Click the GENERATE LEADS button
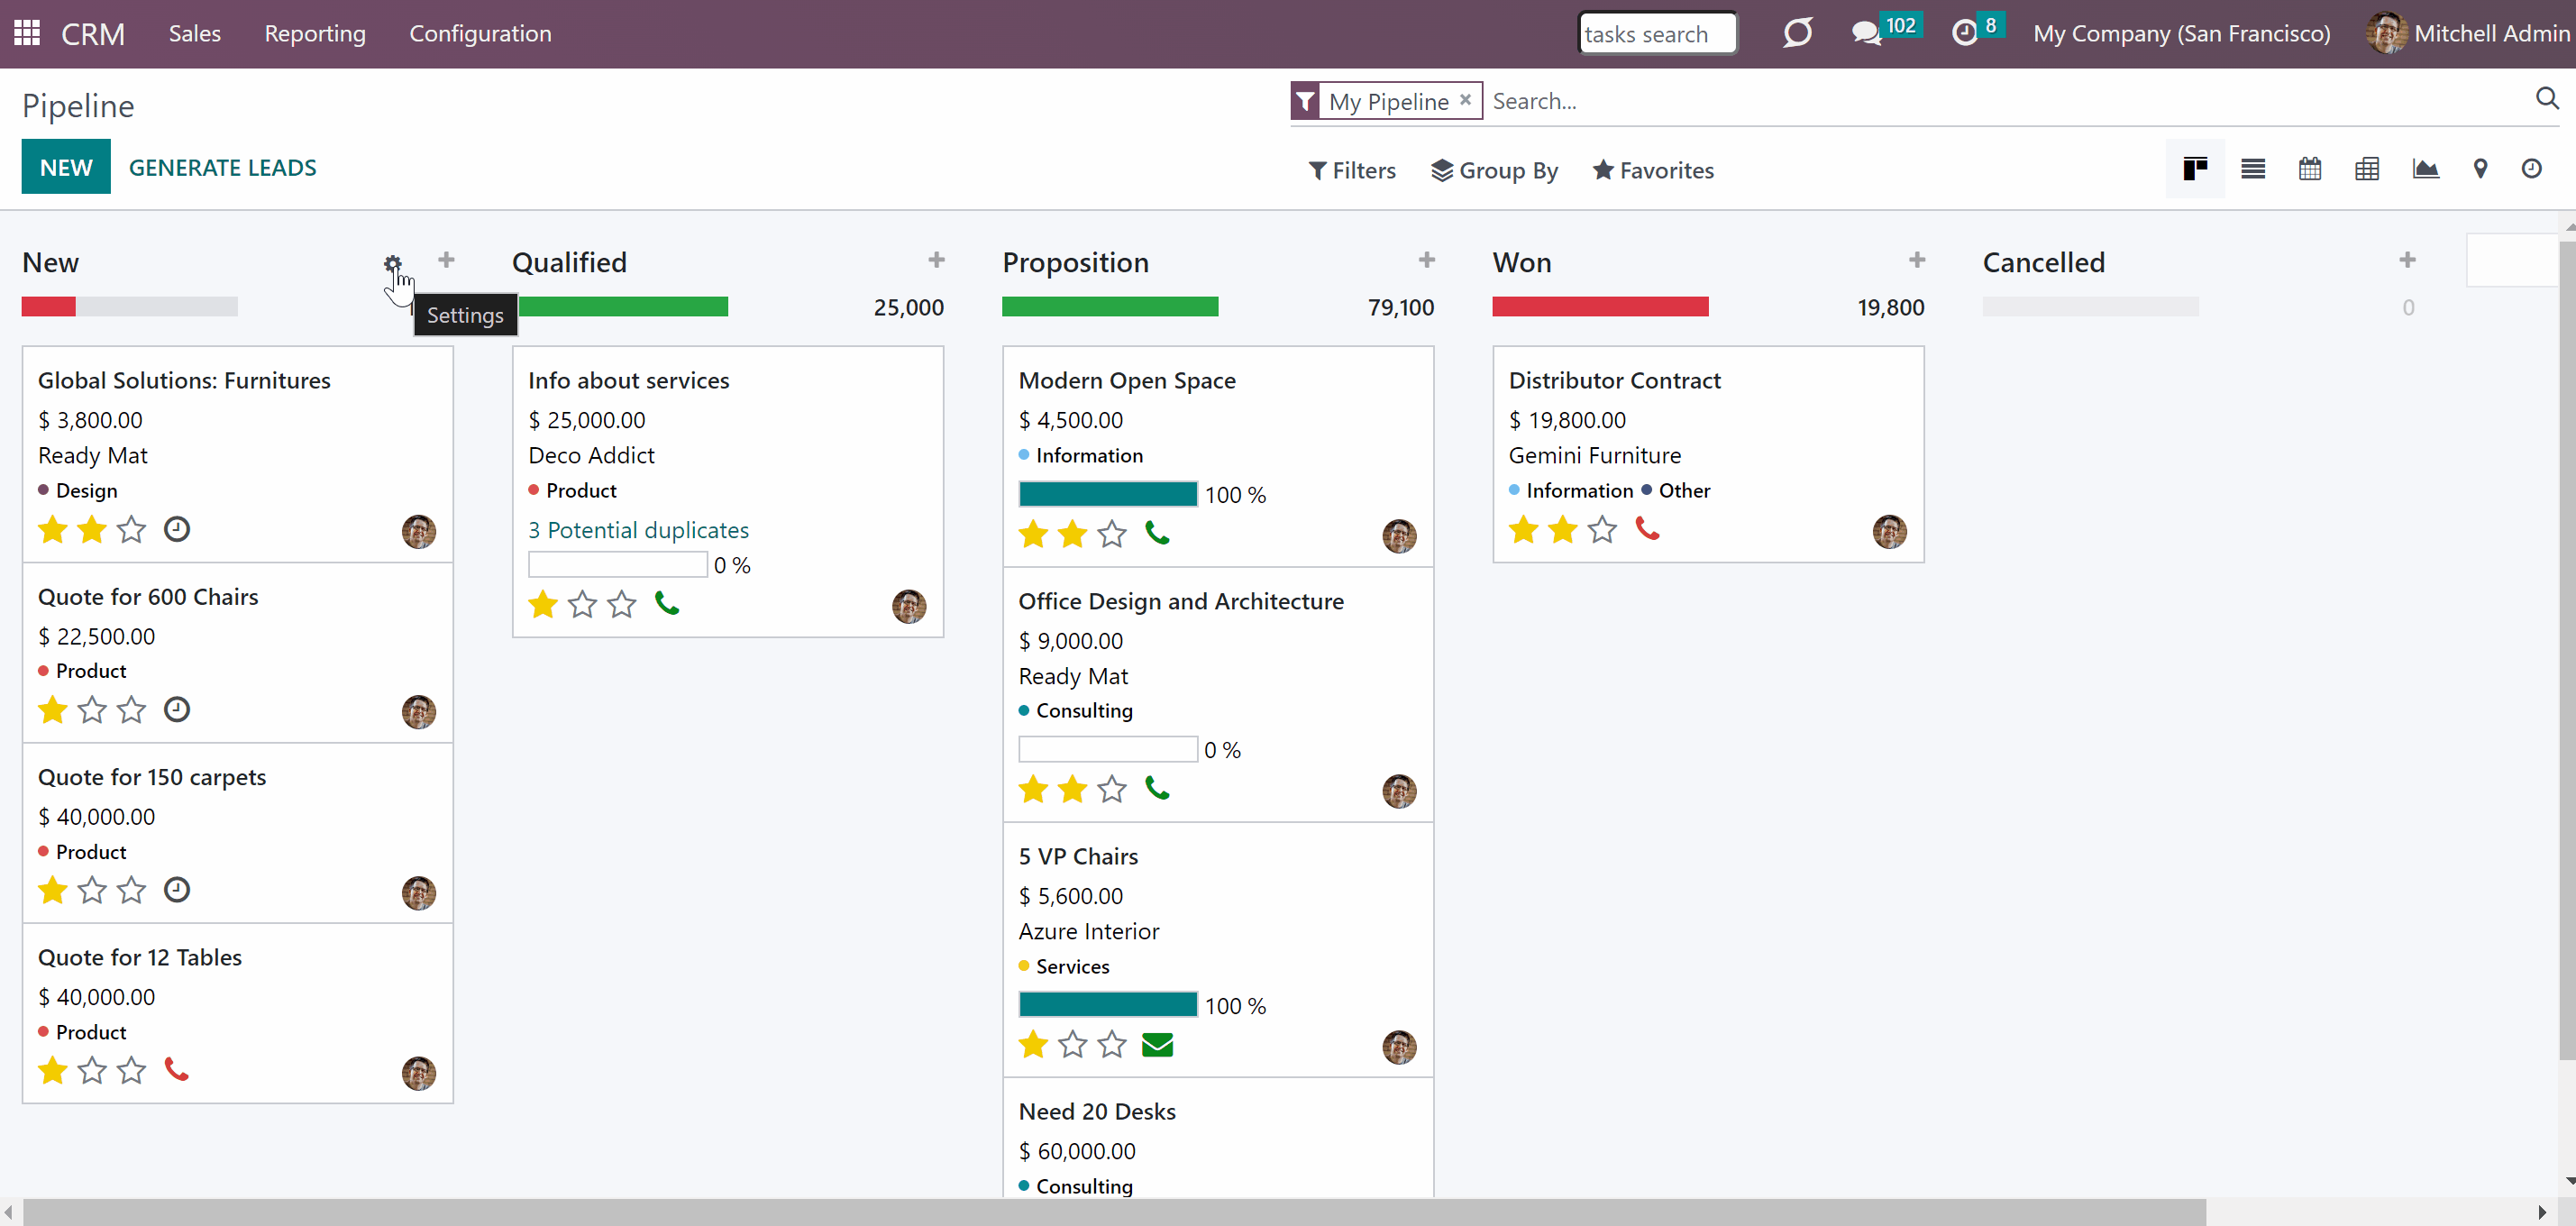The width and height of the screenshot is (2576, 1226). 222,167
